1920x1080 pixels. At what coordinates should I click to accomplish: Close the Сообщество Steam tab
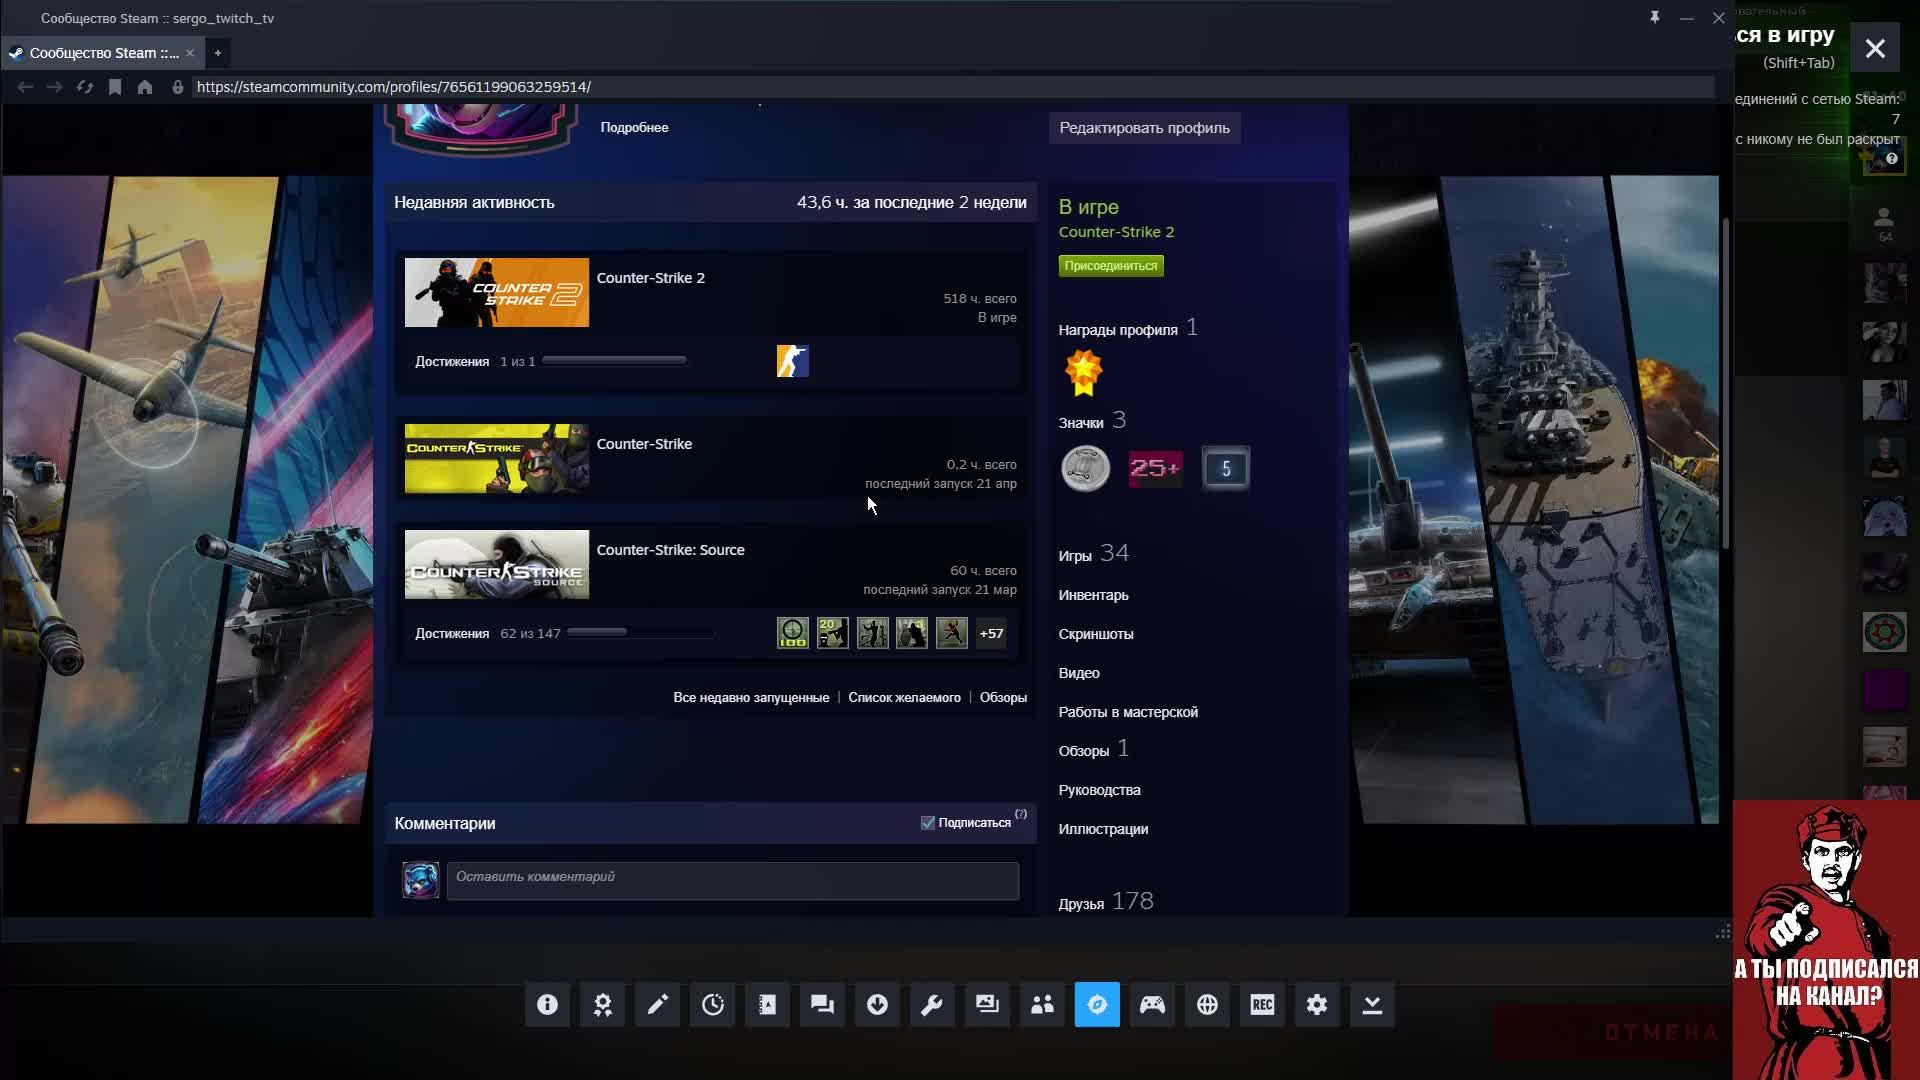[190, 53]
